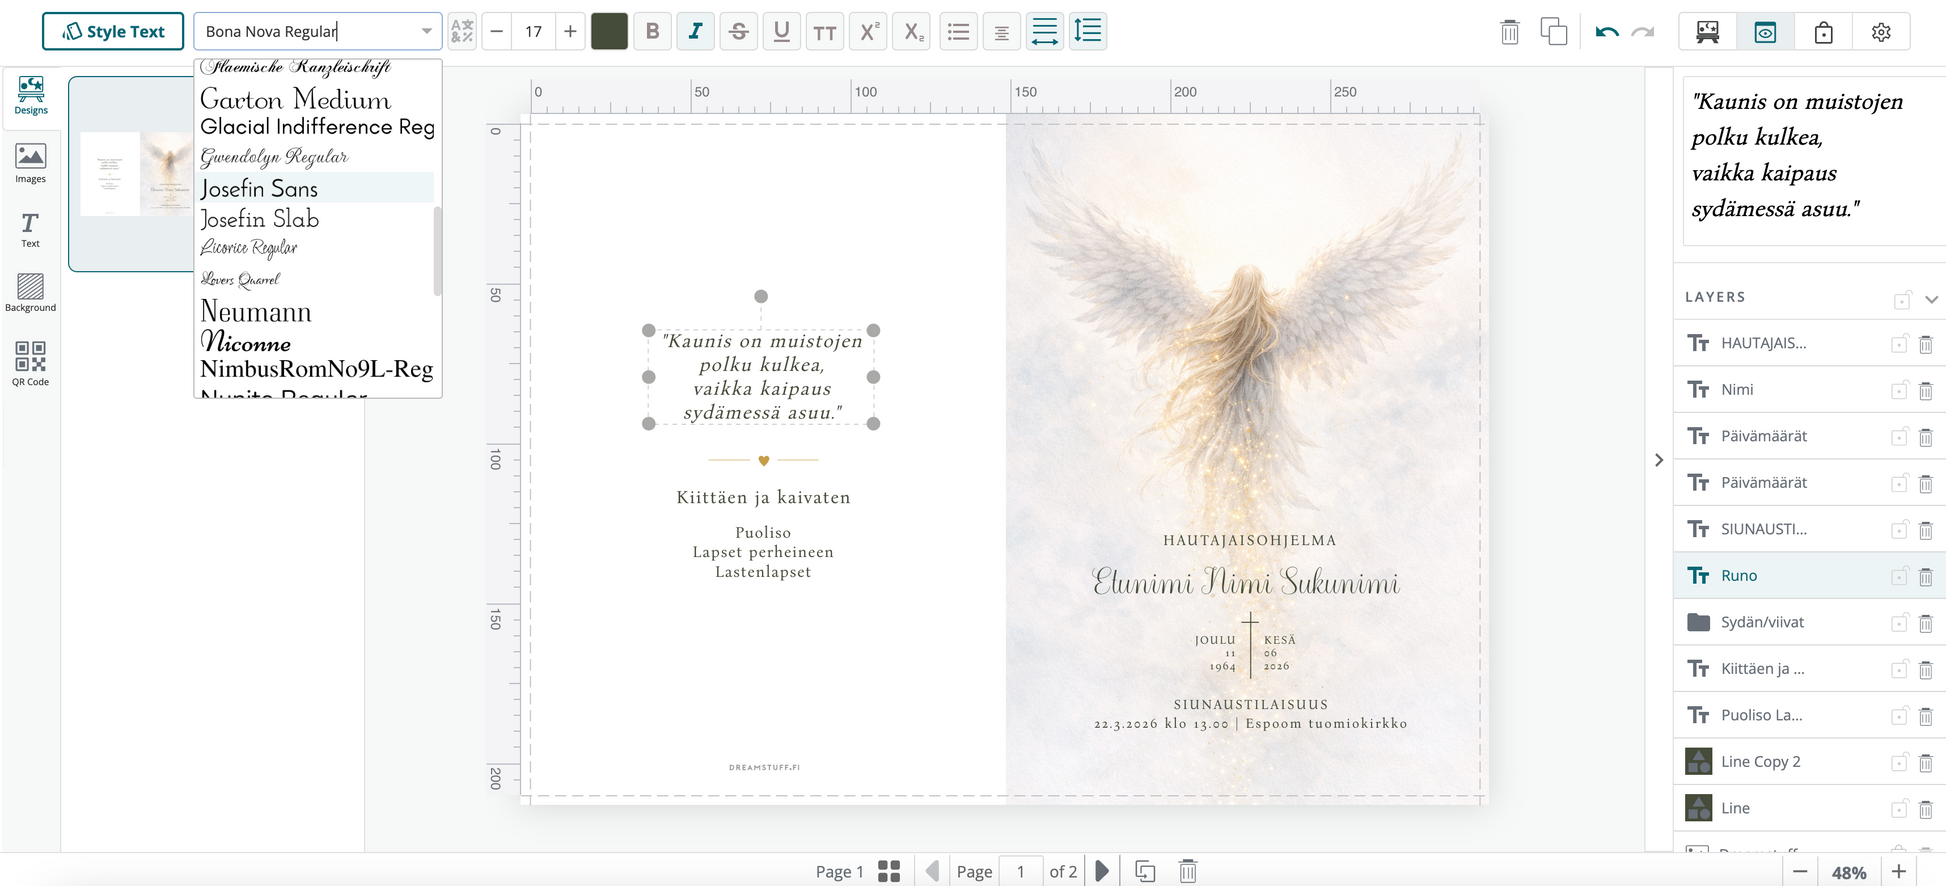Choose Garton Medium font

316,99
